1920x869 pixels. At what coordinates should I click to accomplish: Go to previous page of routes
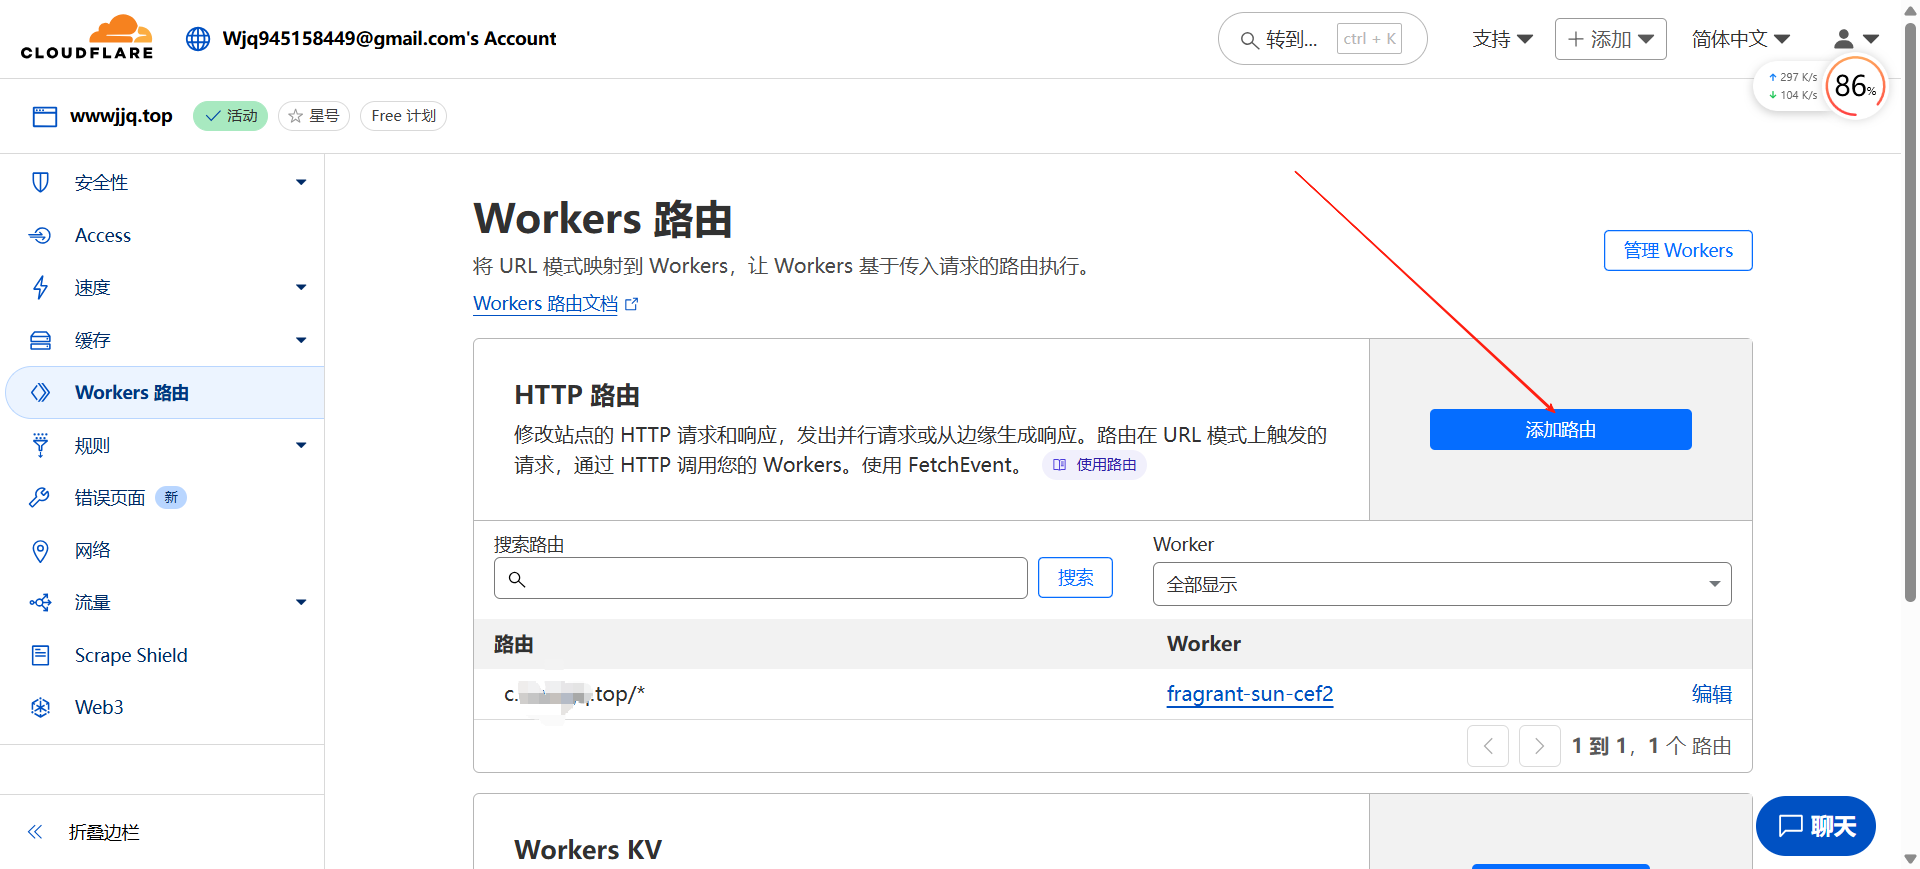1488,746
